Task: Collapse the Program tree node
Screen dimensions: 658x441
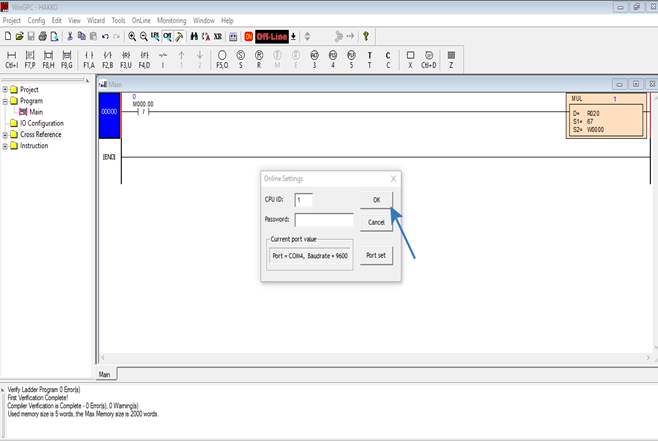Action: (x=5, y=101)
